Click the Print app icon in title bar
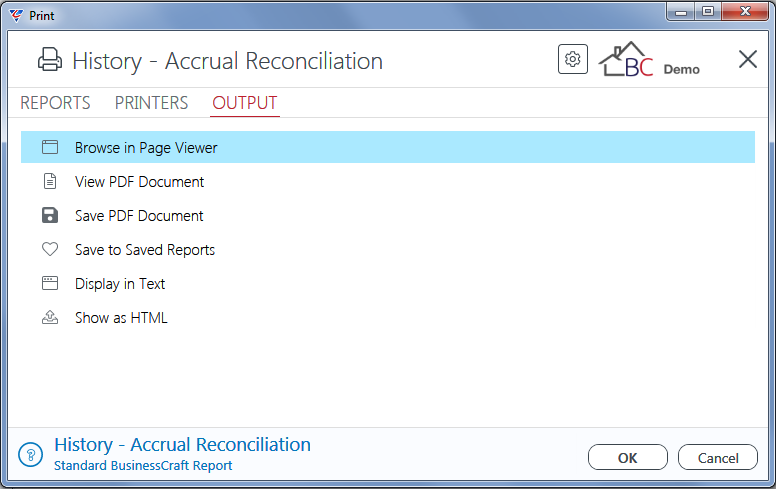776x489 pixels. coord(16,16)
